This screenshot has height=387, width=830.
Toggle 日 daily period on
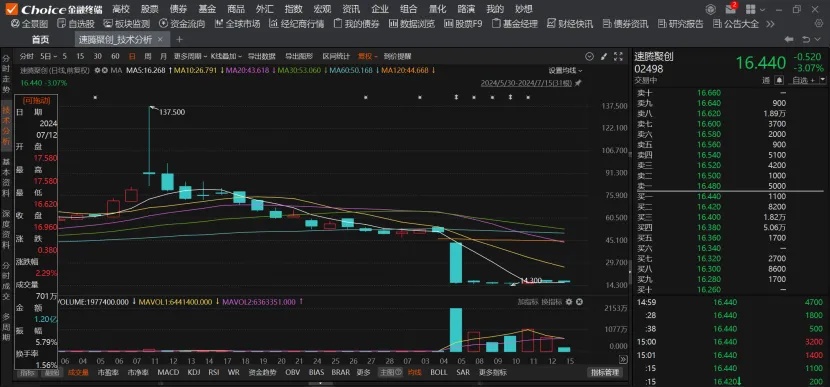[x=132, y=56]
